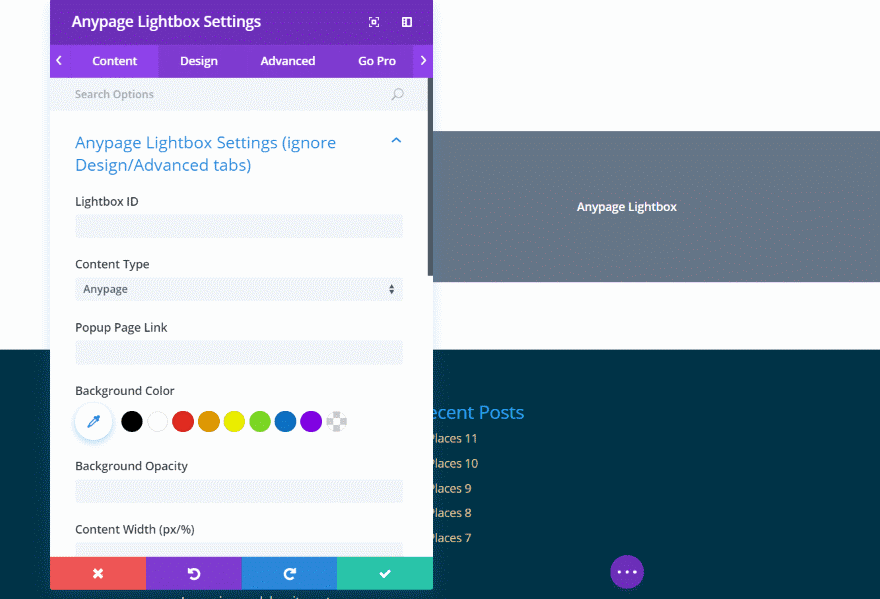
Task: Click the Popup Page Link field
Action: point(239,353)
